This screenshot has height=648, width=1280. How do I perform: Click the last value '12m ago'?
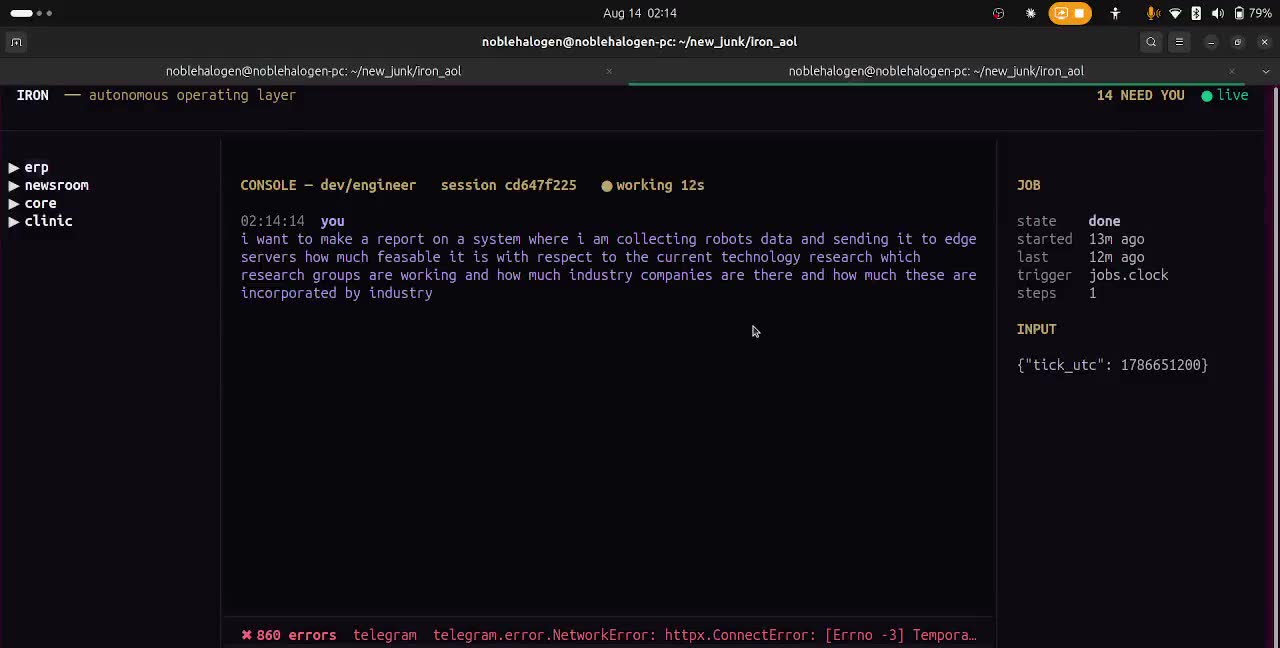click(x=1116, y=258)
